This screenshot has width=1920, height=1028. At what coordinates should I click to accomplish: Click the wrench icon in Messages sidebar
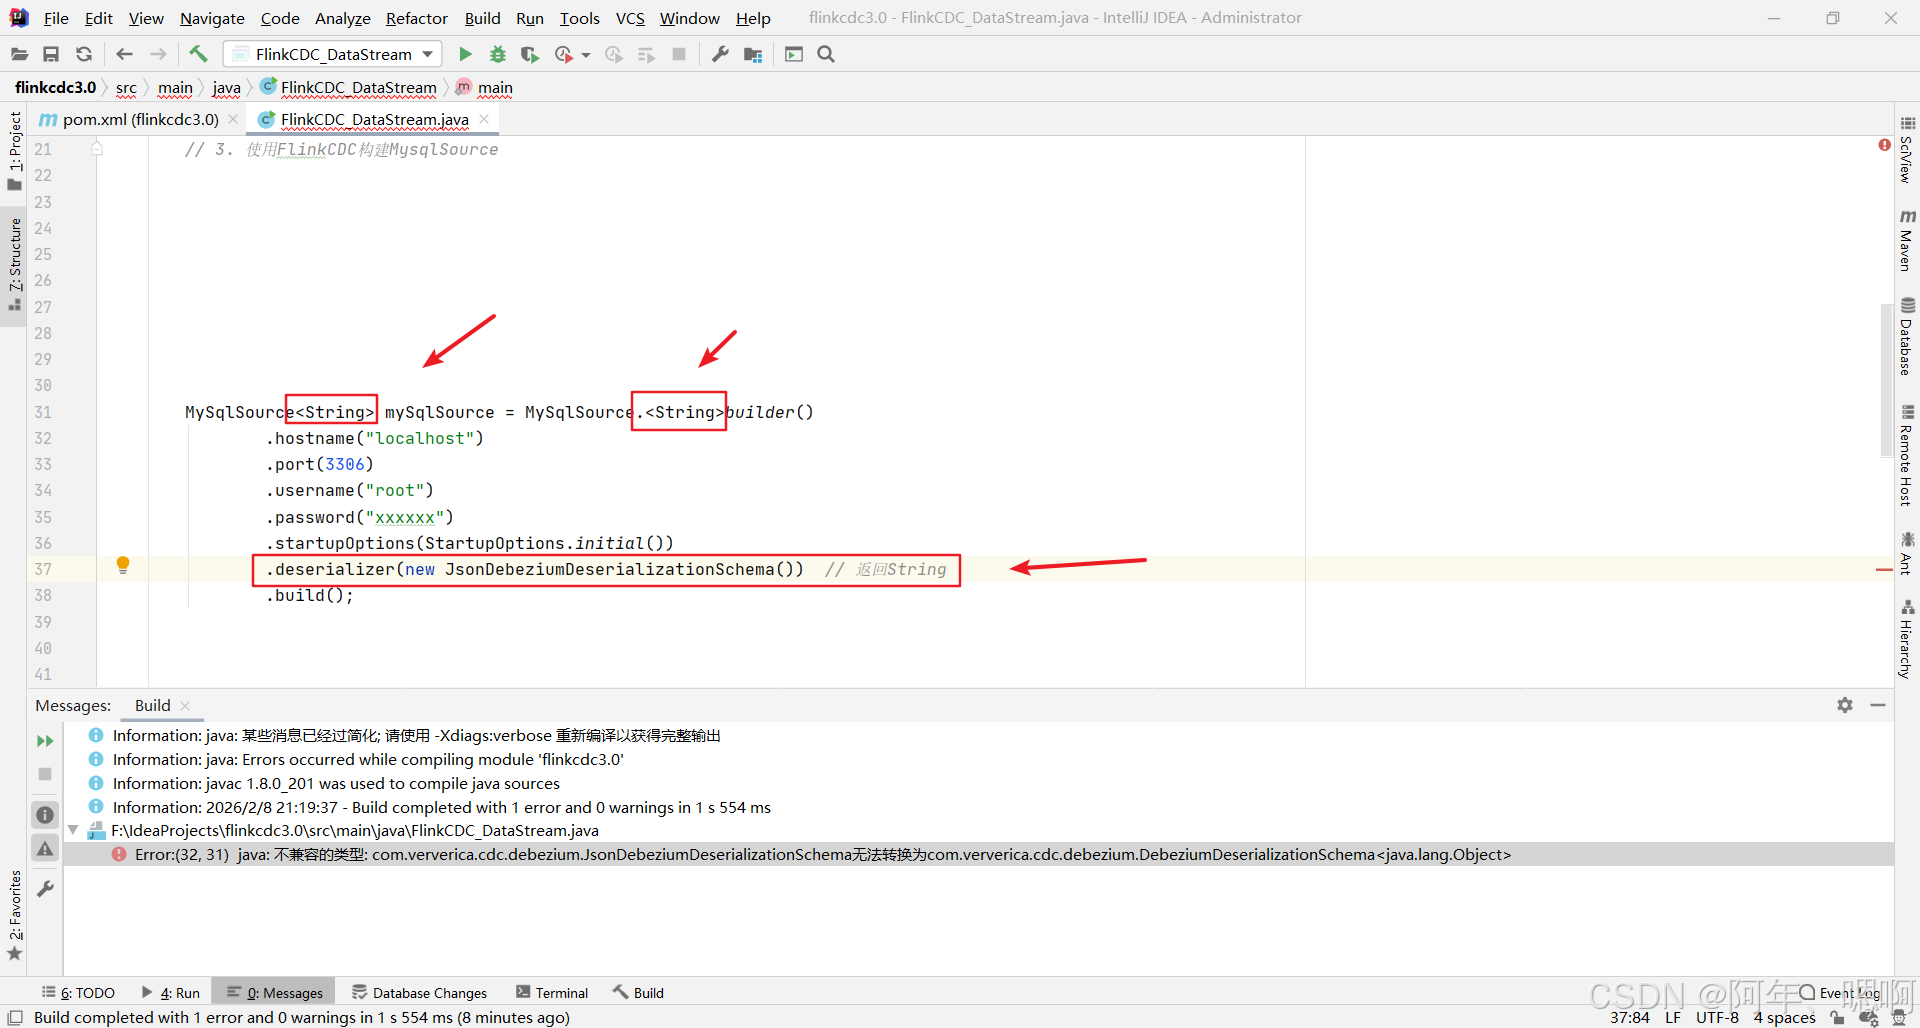click(45, 889)
